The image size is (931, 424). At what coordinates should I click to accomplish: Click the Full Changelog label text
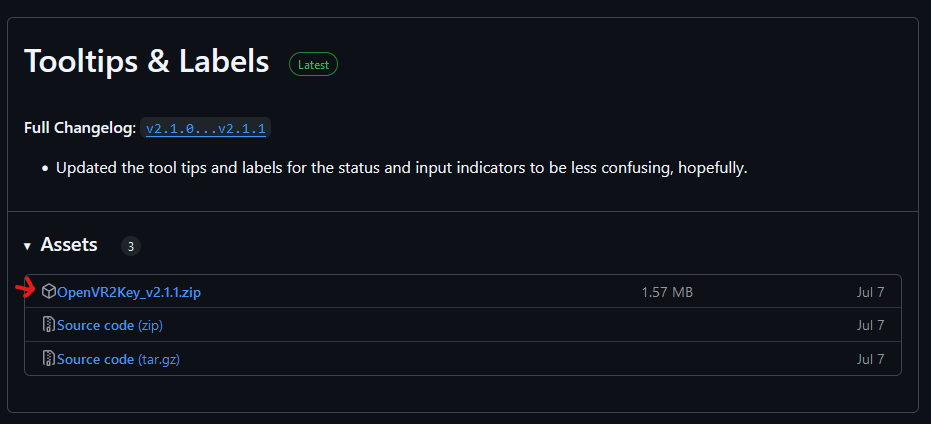[80, 129]
